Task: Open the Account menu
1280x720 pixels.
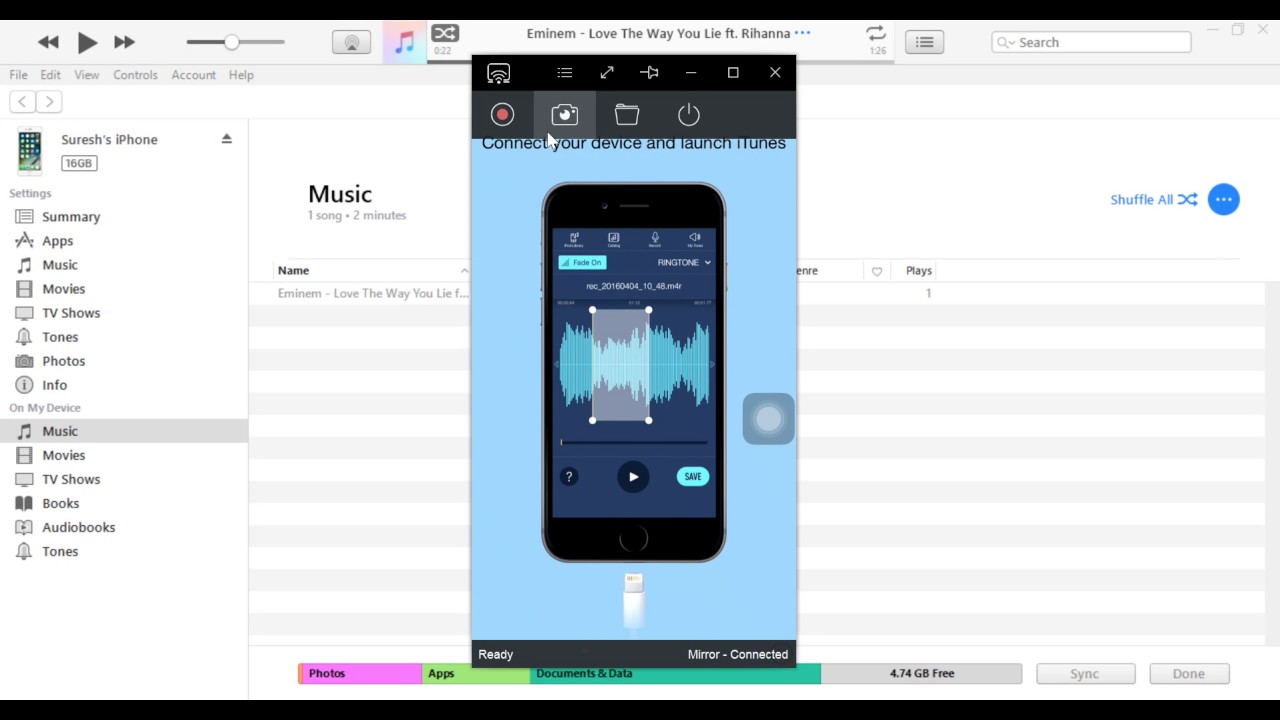Action: [193, 75]
